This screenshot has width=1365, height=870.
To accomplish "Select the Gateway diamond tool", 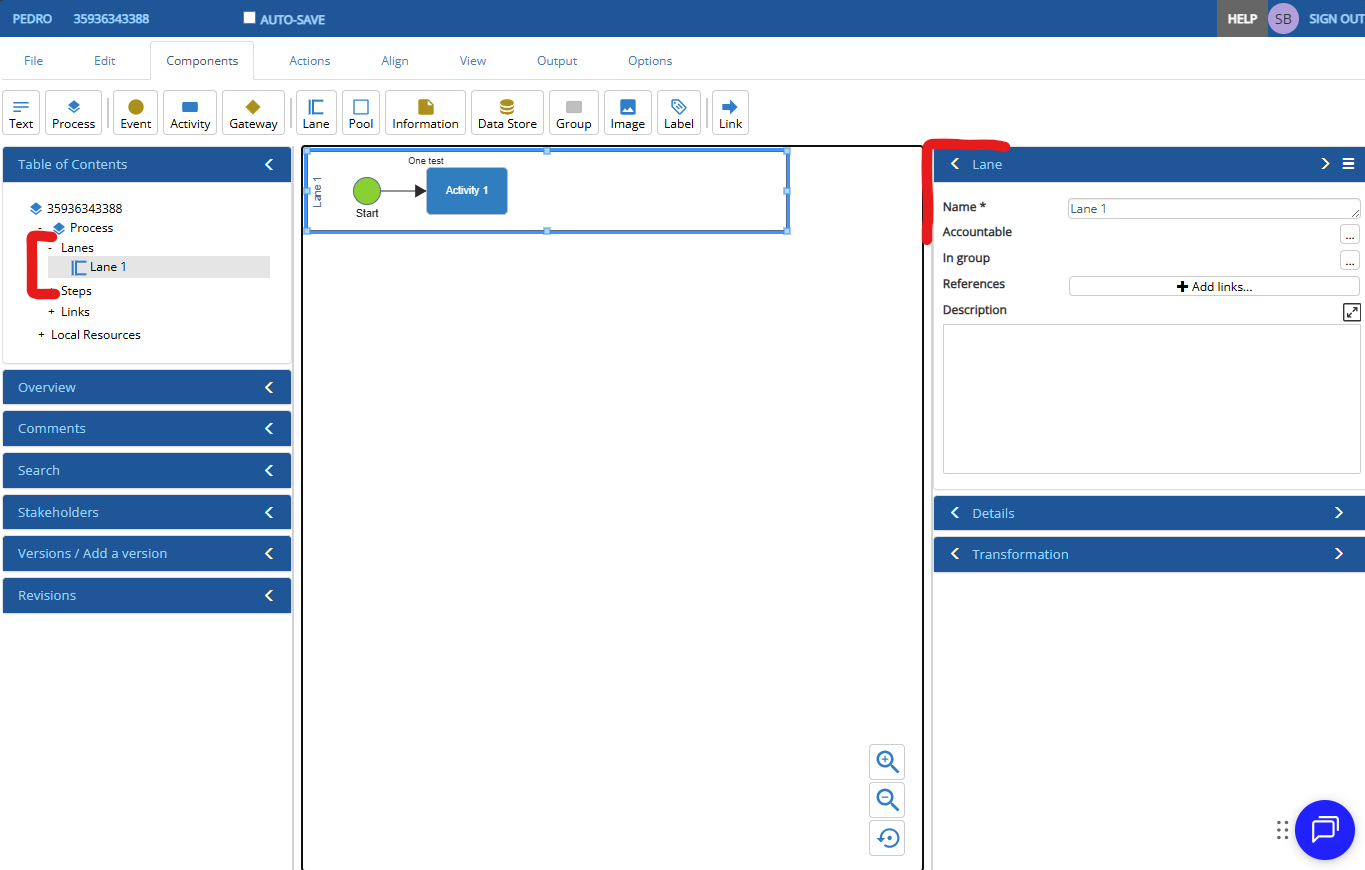I will tap(253, 112).
